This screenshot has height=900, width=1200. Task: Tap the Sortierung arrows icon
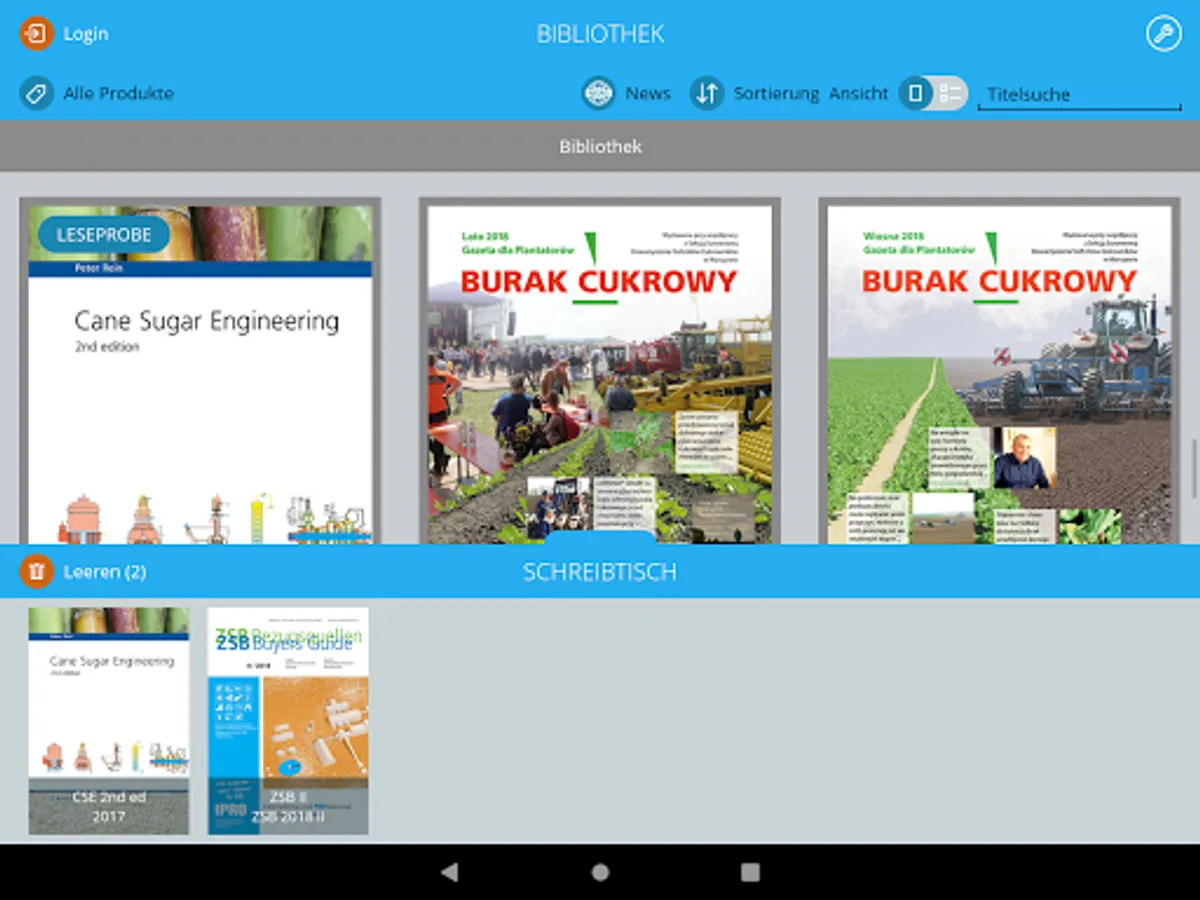pos(707,94)
